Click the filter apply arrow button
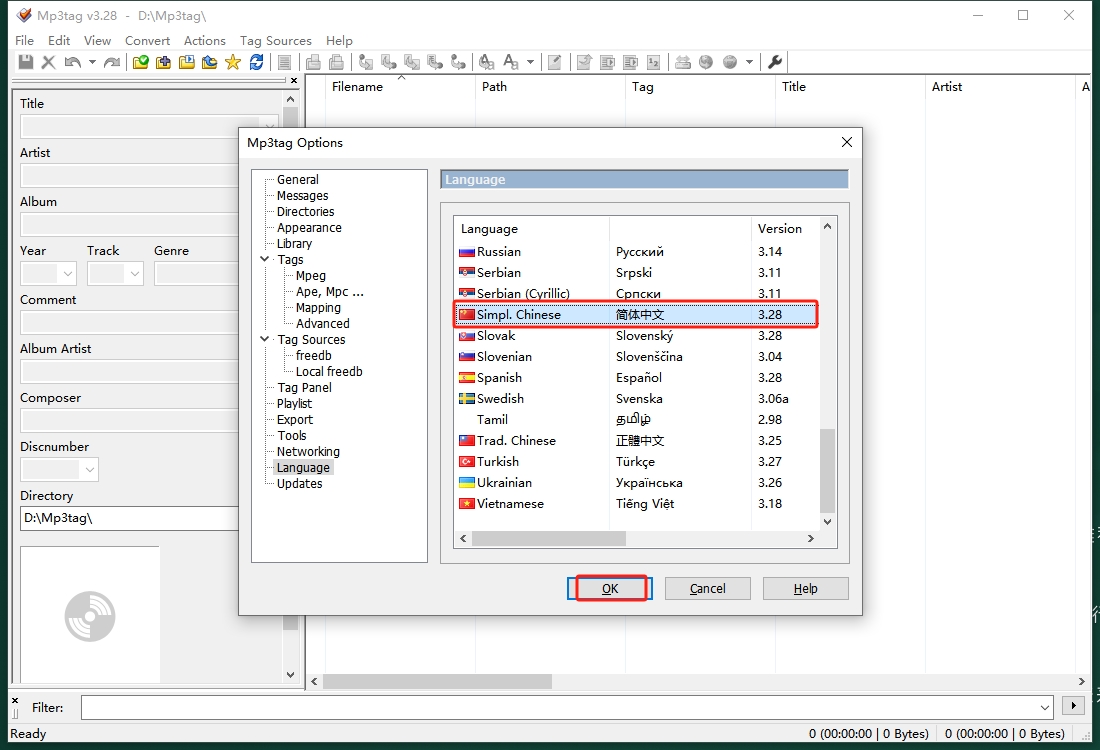Screen dimensions: 1100x750 [1073, 706]
